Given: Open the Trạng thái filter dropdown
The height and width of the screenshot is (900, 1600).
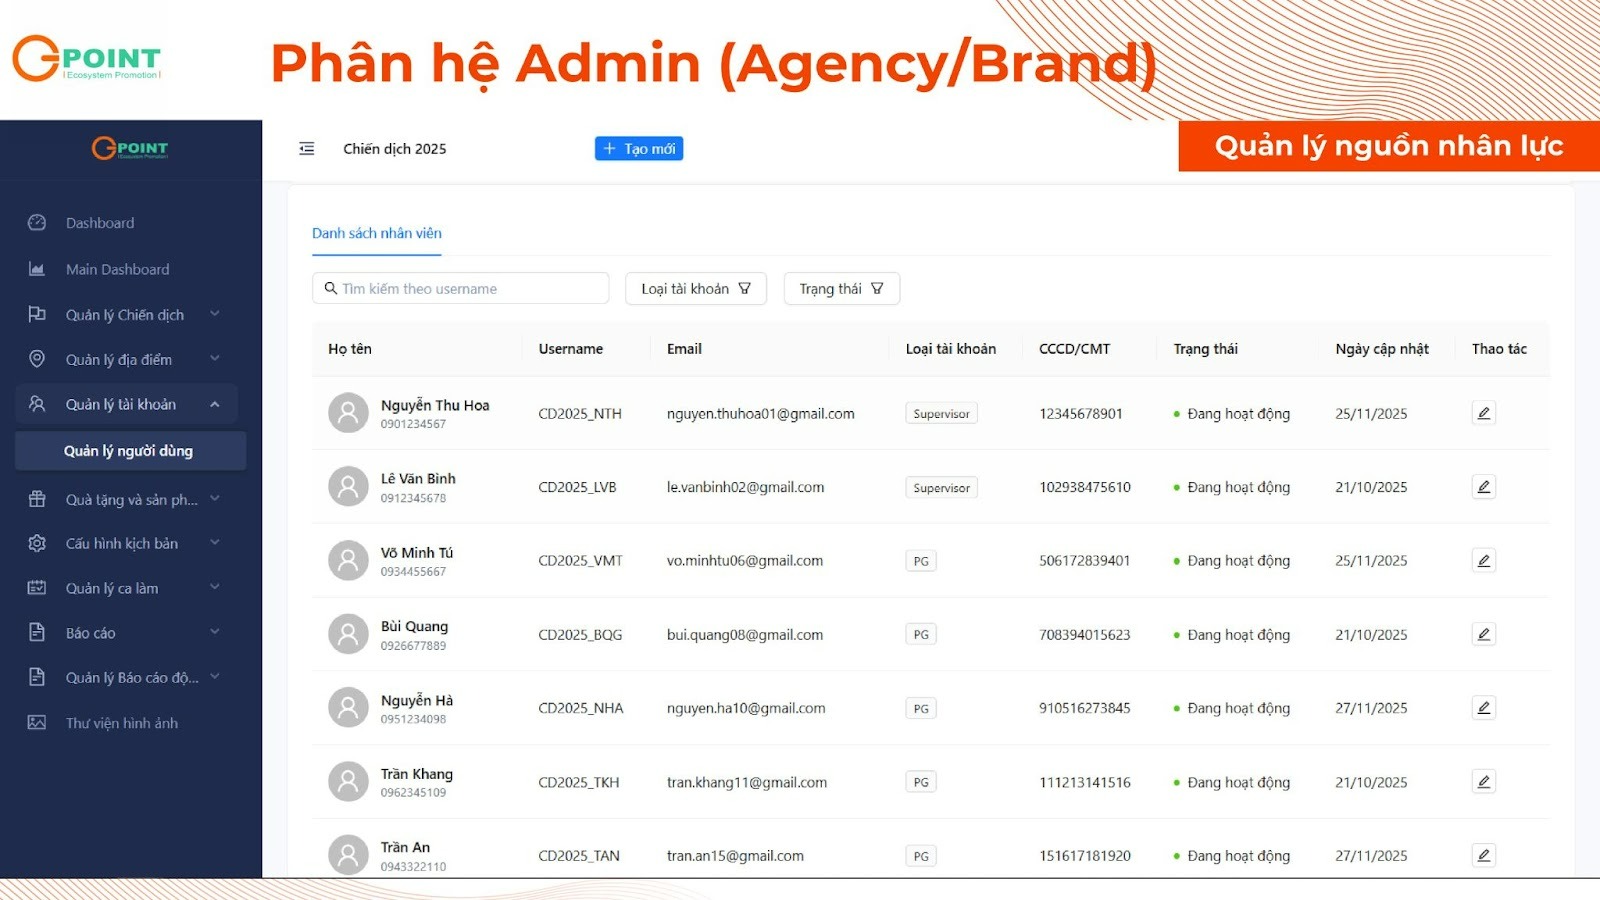Looking at the screenshot, I should pos(841,289).
